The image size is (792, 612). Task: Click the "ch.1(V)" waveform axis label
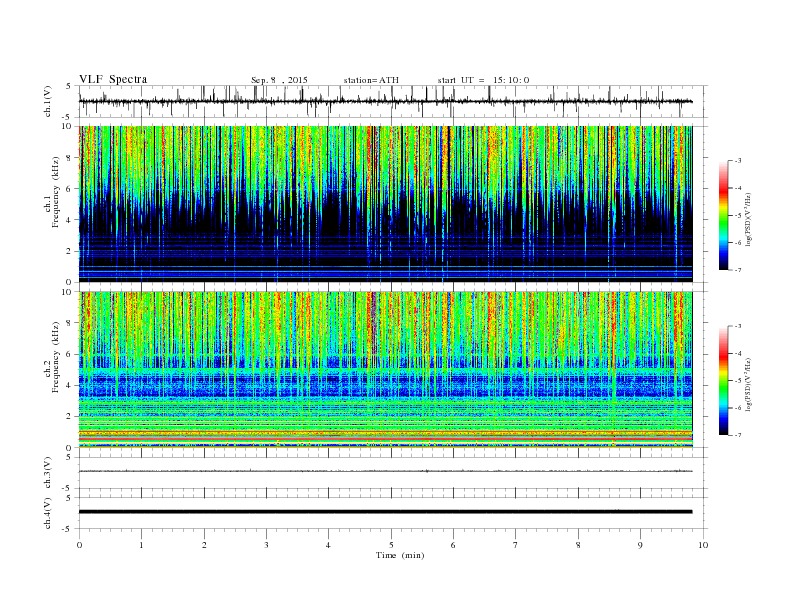(x=48, y=101)
